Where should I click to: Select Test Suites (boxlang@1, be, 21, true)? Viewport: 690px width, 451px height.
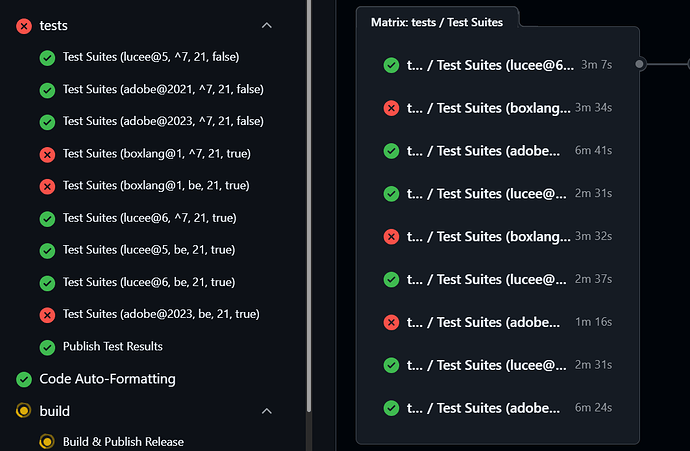point(156,186)
